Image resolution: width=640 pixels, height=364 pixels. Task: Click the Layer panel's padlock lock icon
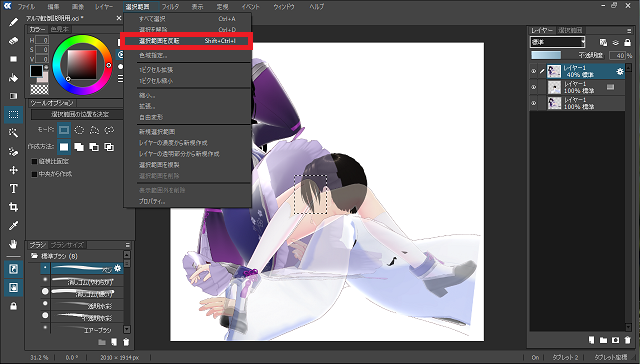point(627,42)
